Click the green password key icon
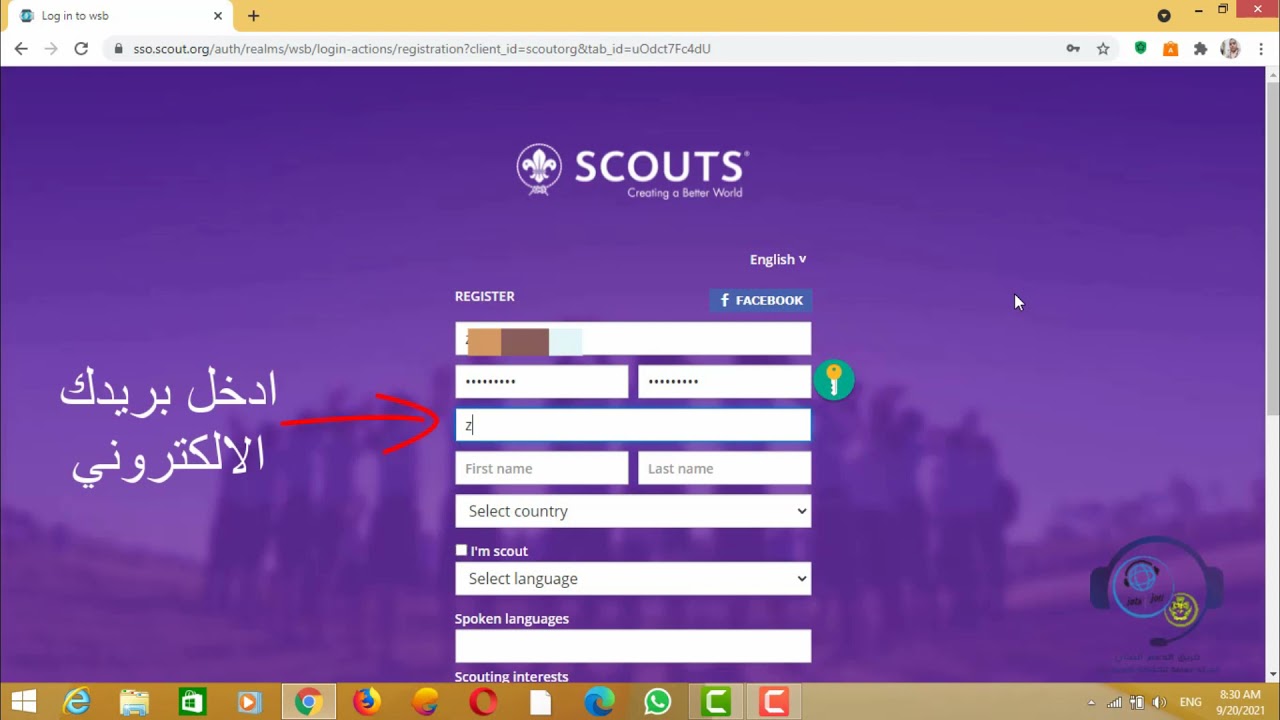 tap(834, 380)
